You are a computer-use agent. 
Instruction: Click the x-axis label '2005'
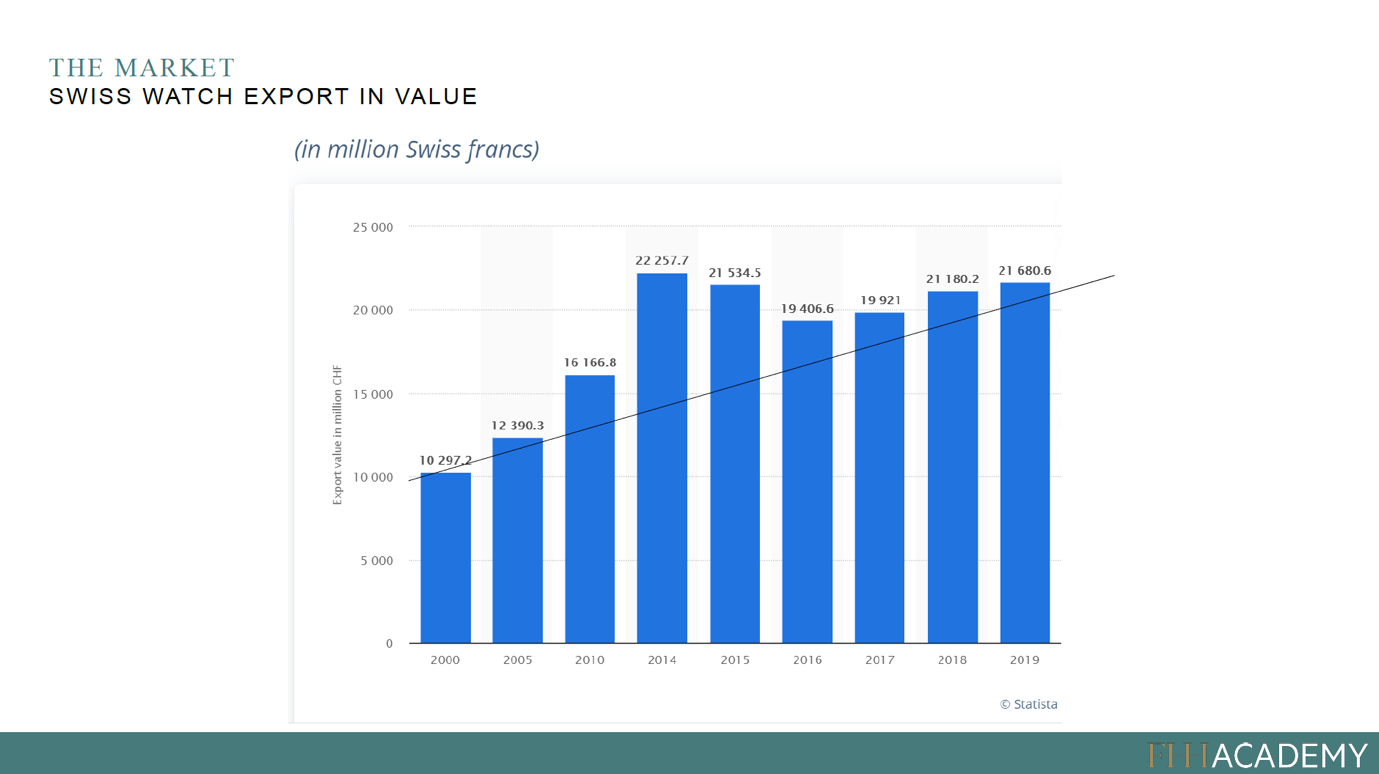518,660
